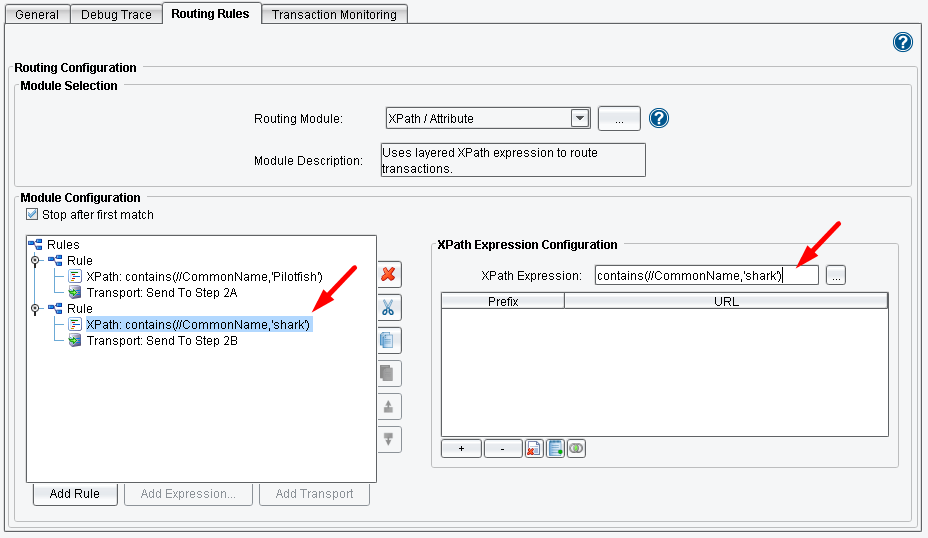Image resolution: width=928 pixels, height=538 pixels.
Task: Open the Transaction Monitoring tab
Action: pos(334,14)
